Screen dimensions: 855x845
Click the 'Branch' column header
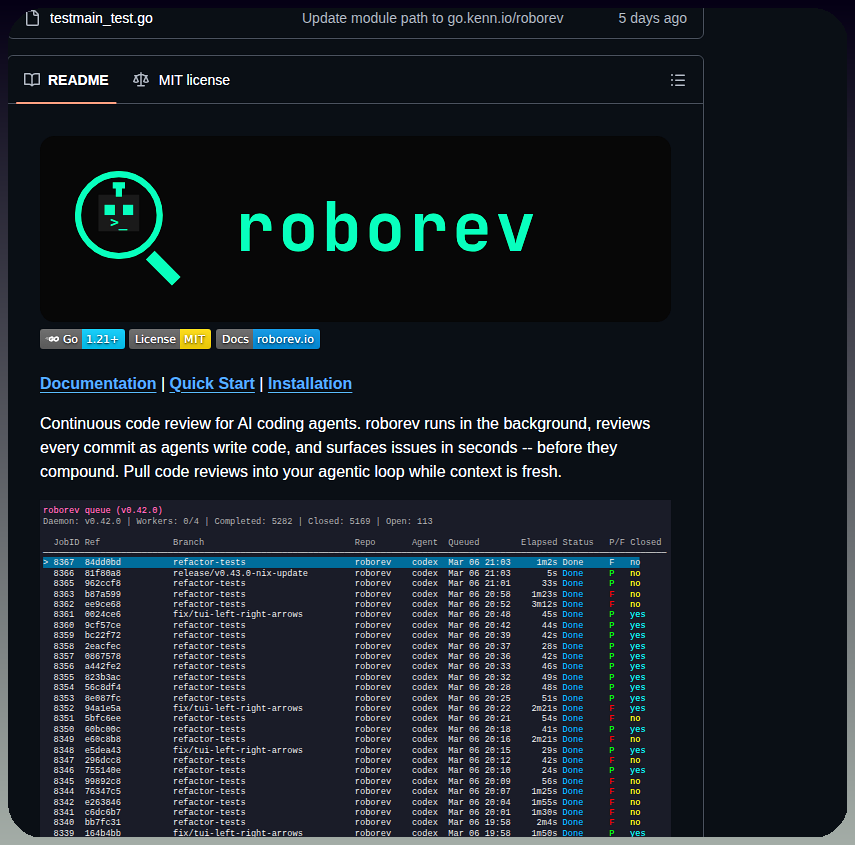188,542
